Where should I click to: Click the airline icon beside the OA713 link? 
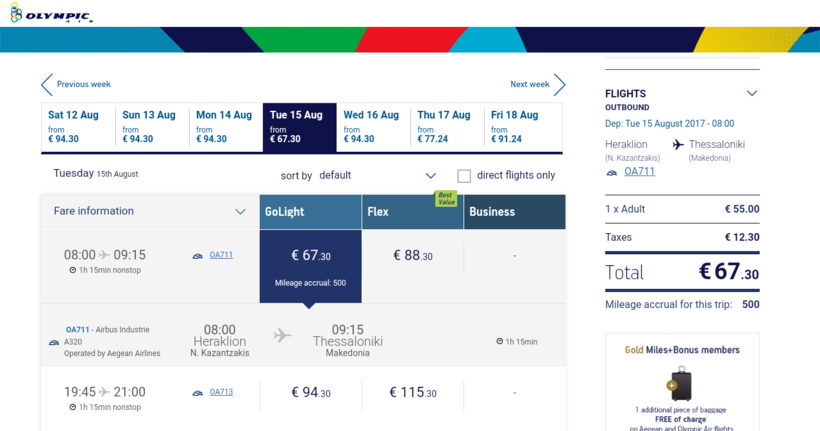point(197,392)
